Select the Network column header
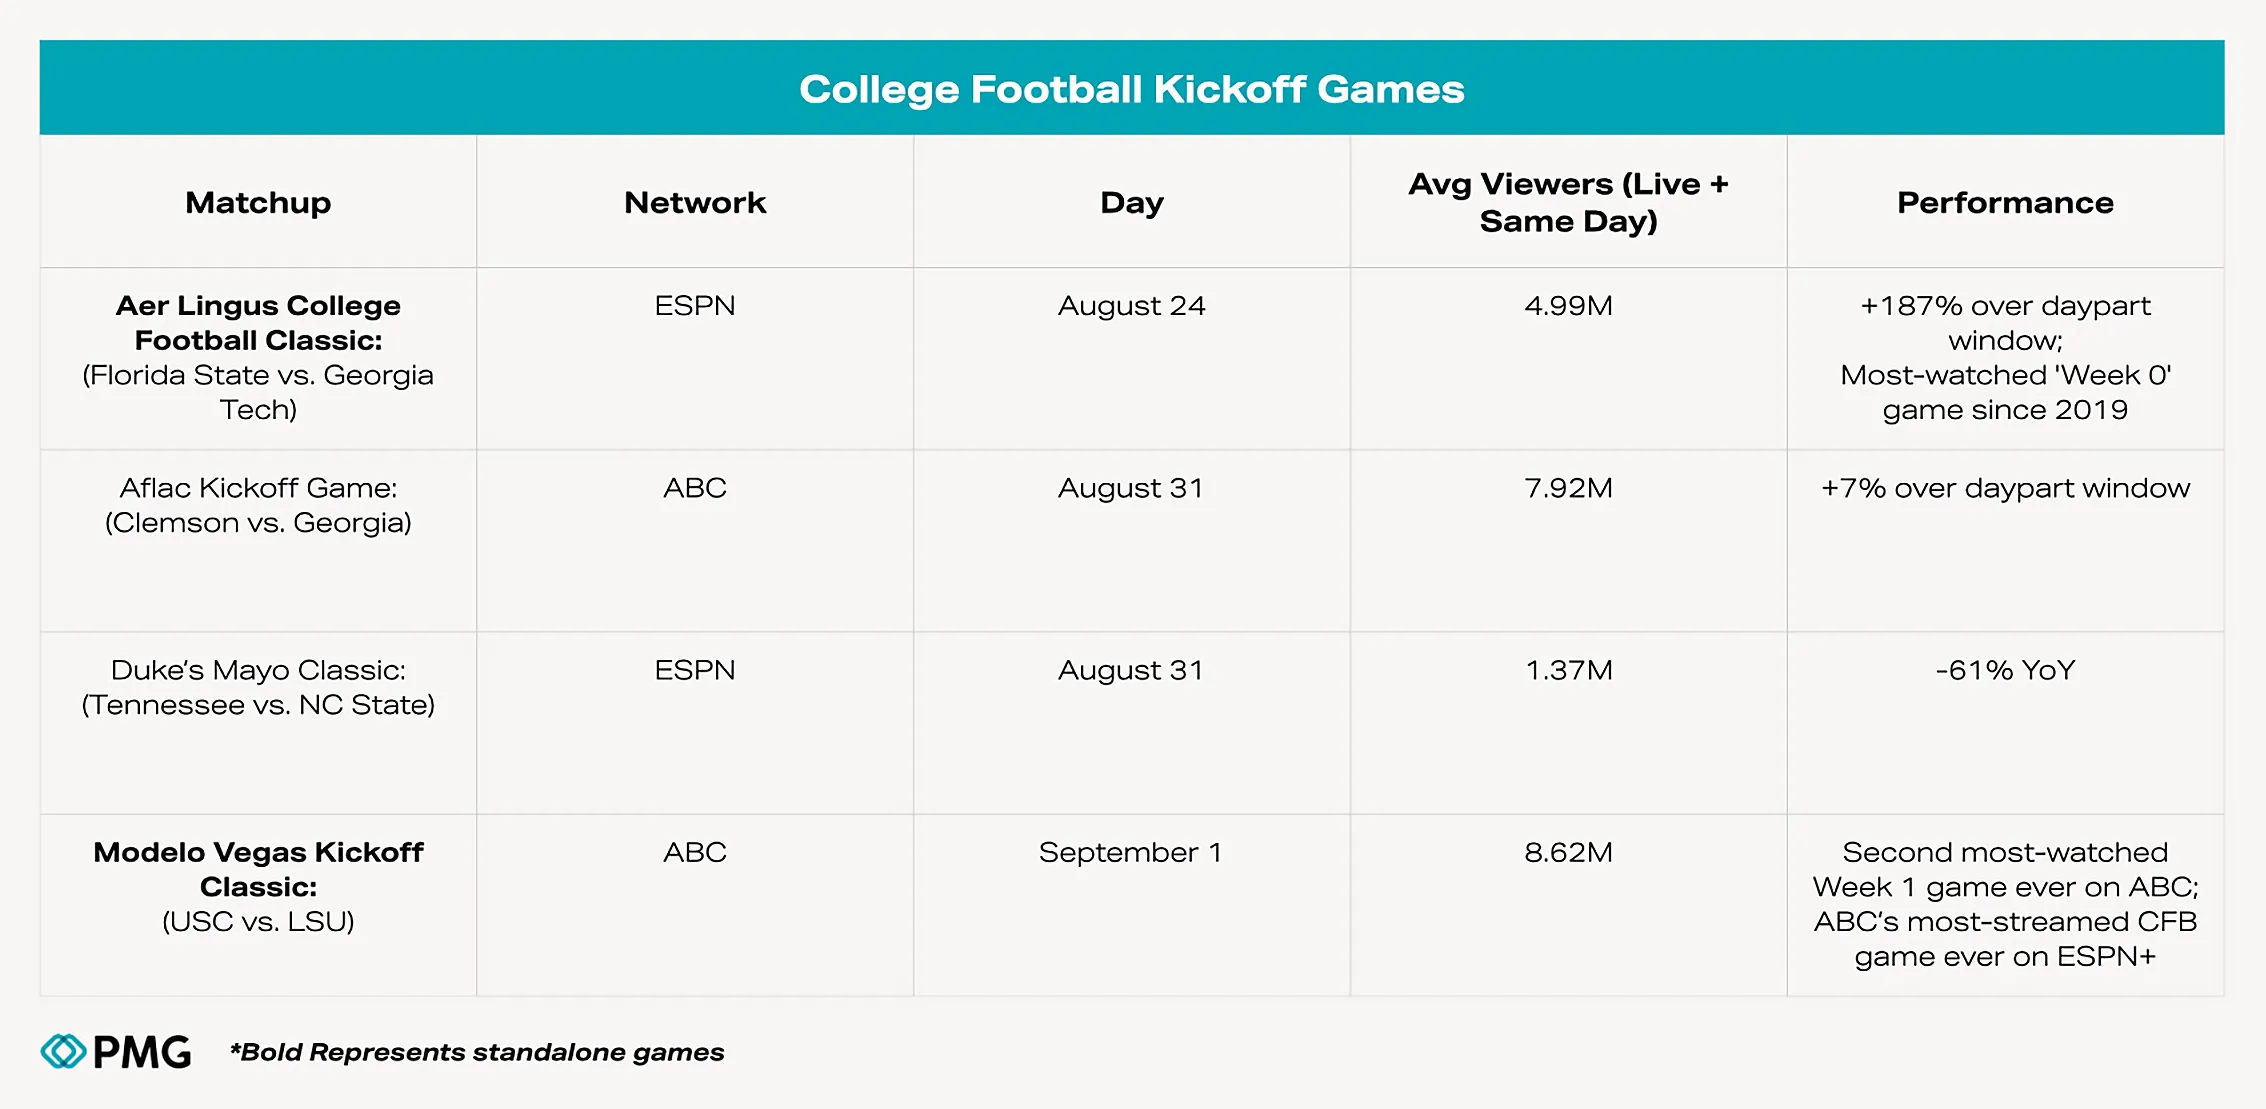Image resolution: width=2266 pixels, height=1109 pixels. coord(695,203)
